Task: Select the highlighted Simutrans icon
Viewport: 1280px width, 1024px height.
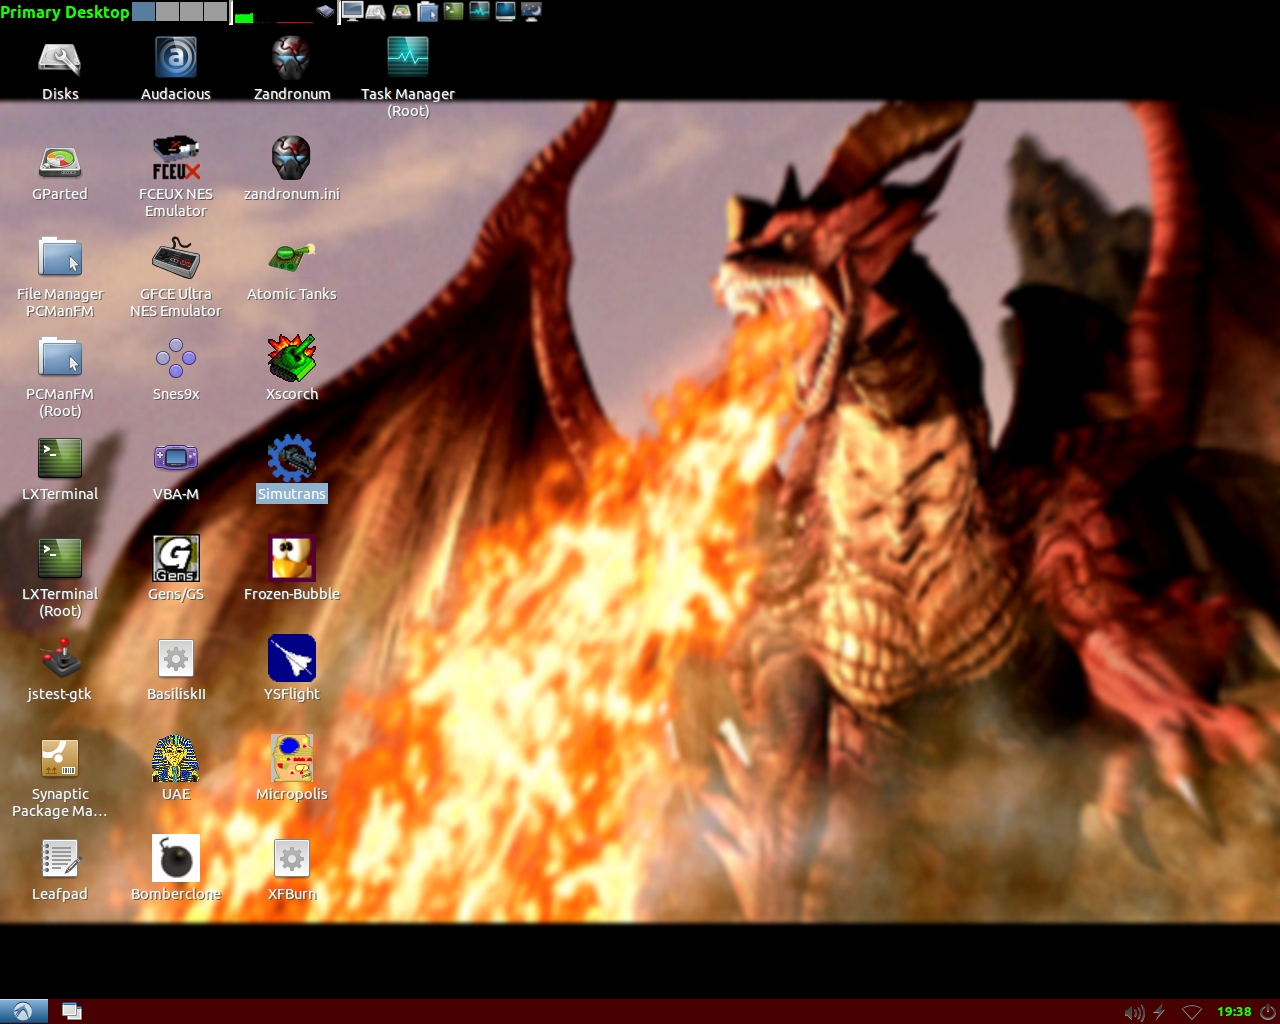Action: click(291, 459)
